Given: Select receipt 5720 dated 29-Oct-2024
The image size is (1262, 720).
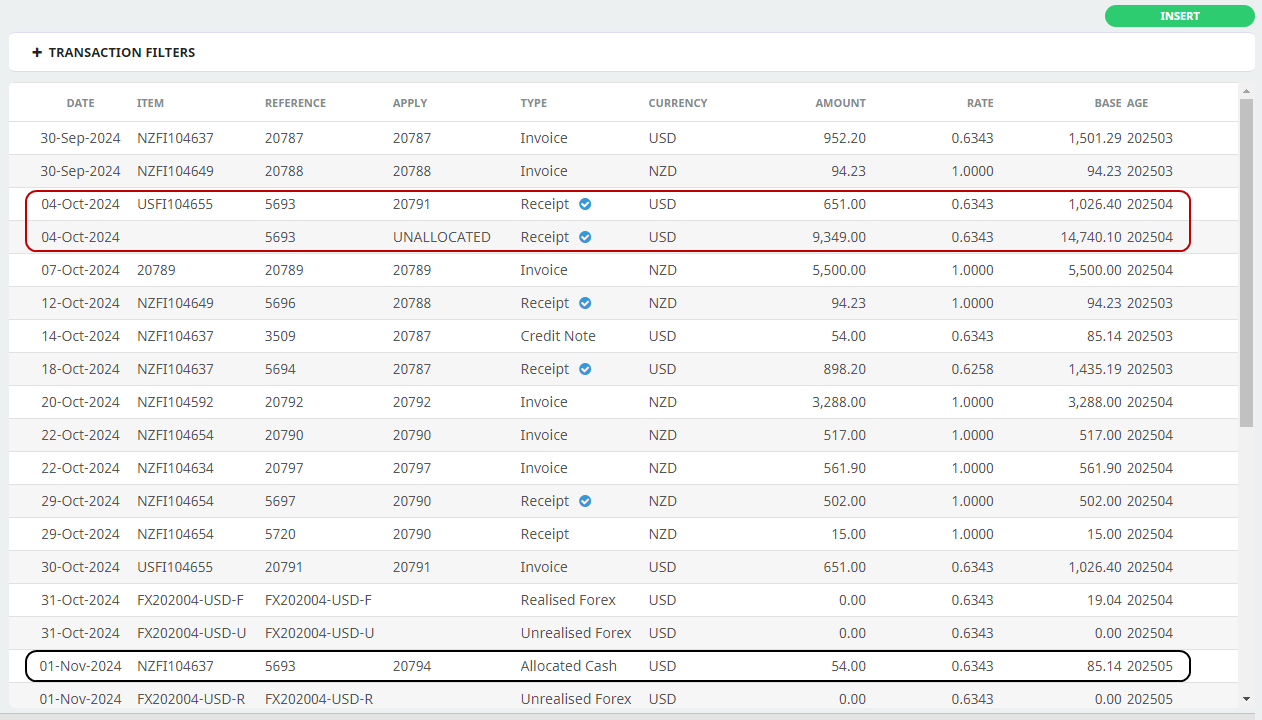Looking at the screenshot, I should click(x=280, y=534).
